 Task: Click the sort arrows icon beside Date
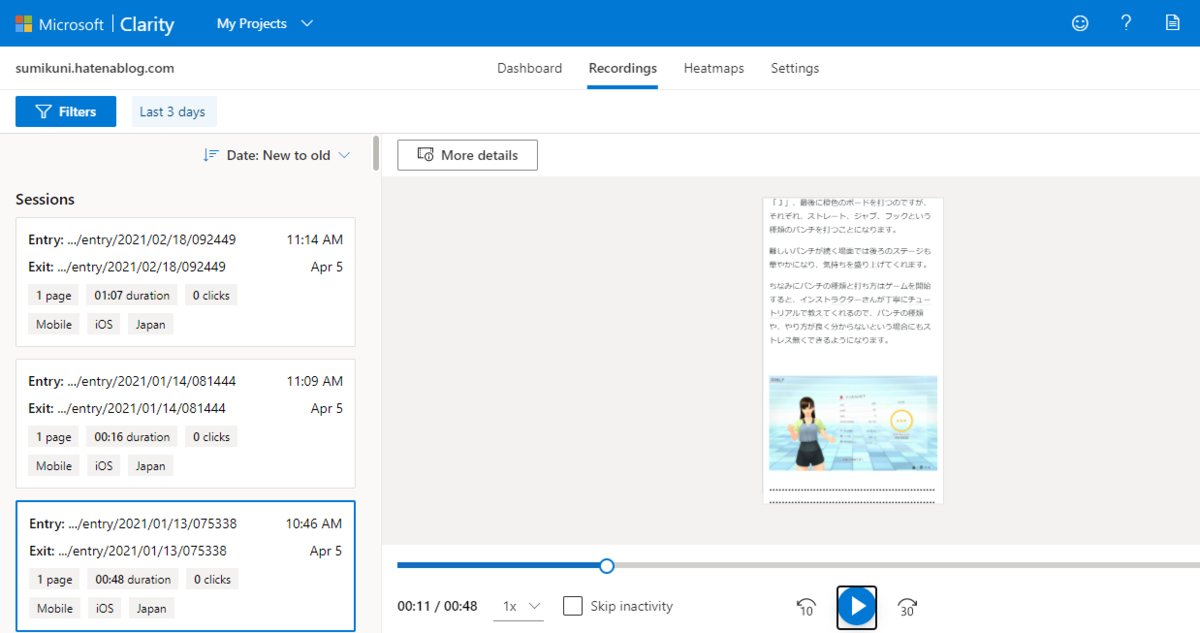(x=212, y=155)
